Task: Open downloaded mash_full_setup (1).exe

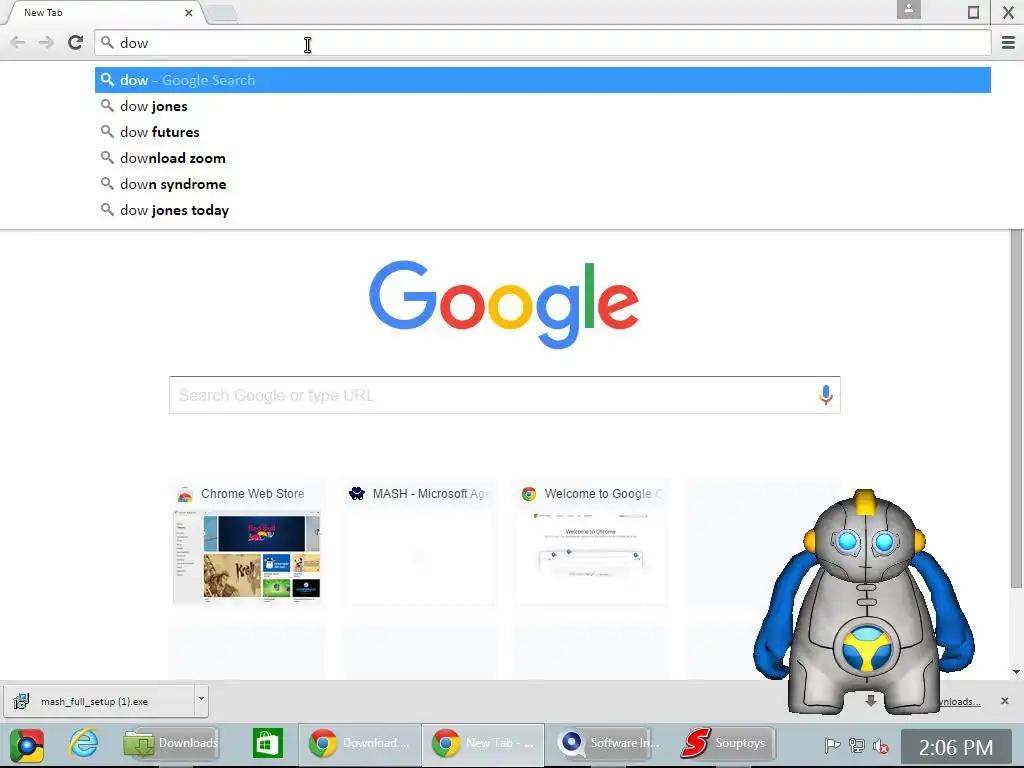Action: point(98,701)
